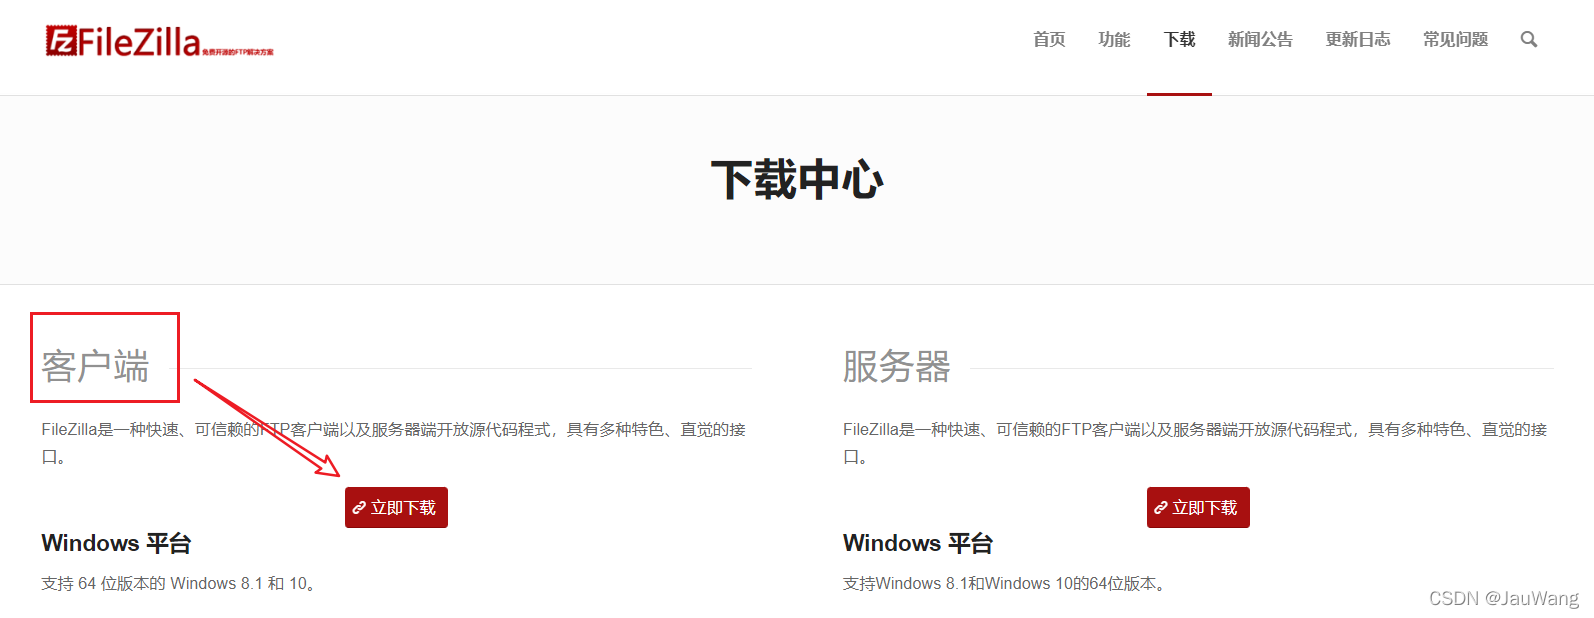Click 立即下载 button under 服务器
Viewport: 1594px width, 618px height.
click(x=1198, y=508)
